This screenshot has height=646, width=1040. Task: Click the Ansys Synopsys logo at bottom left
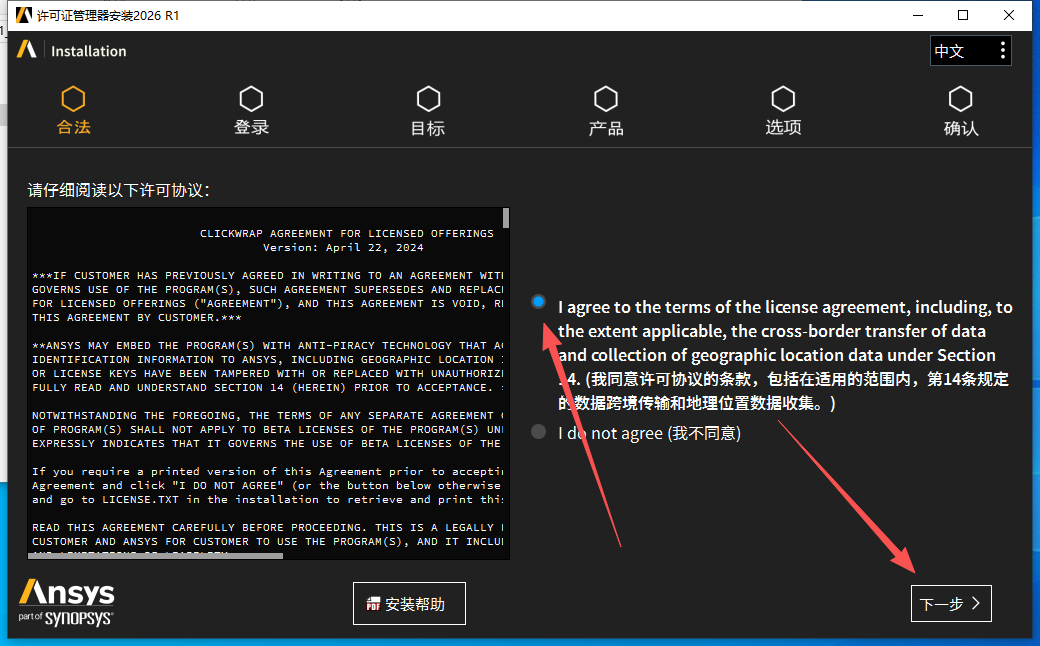[x=66, y=601]
